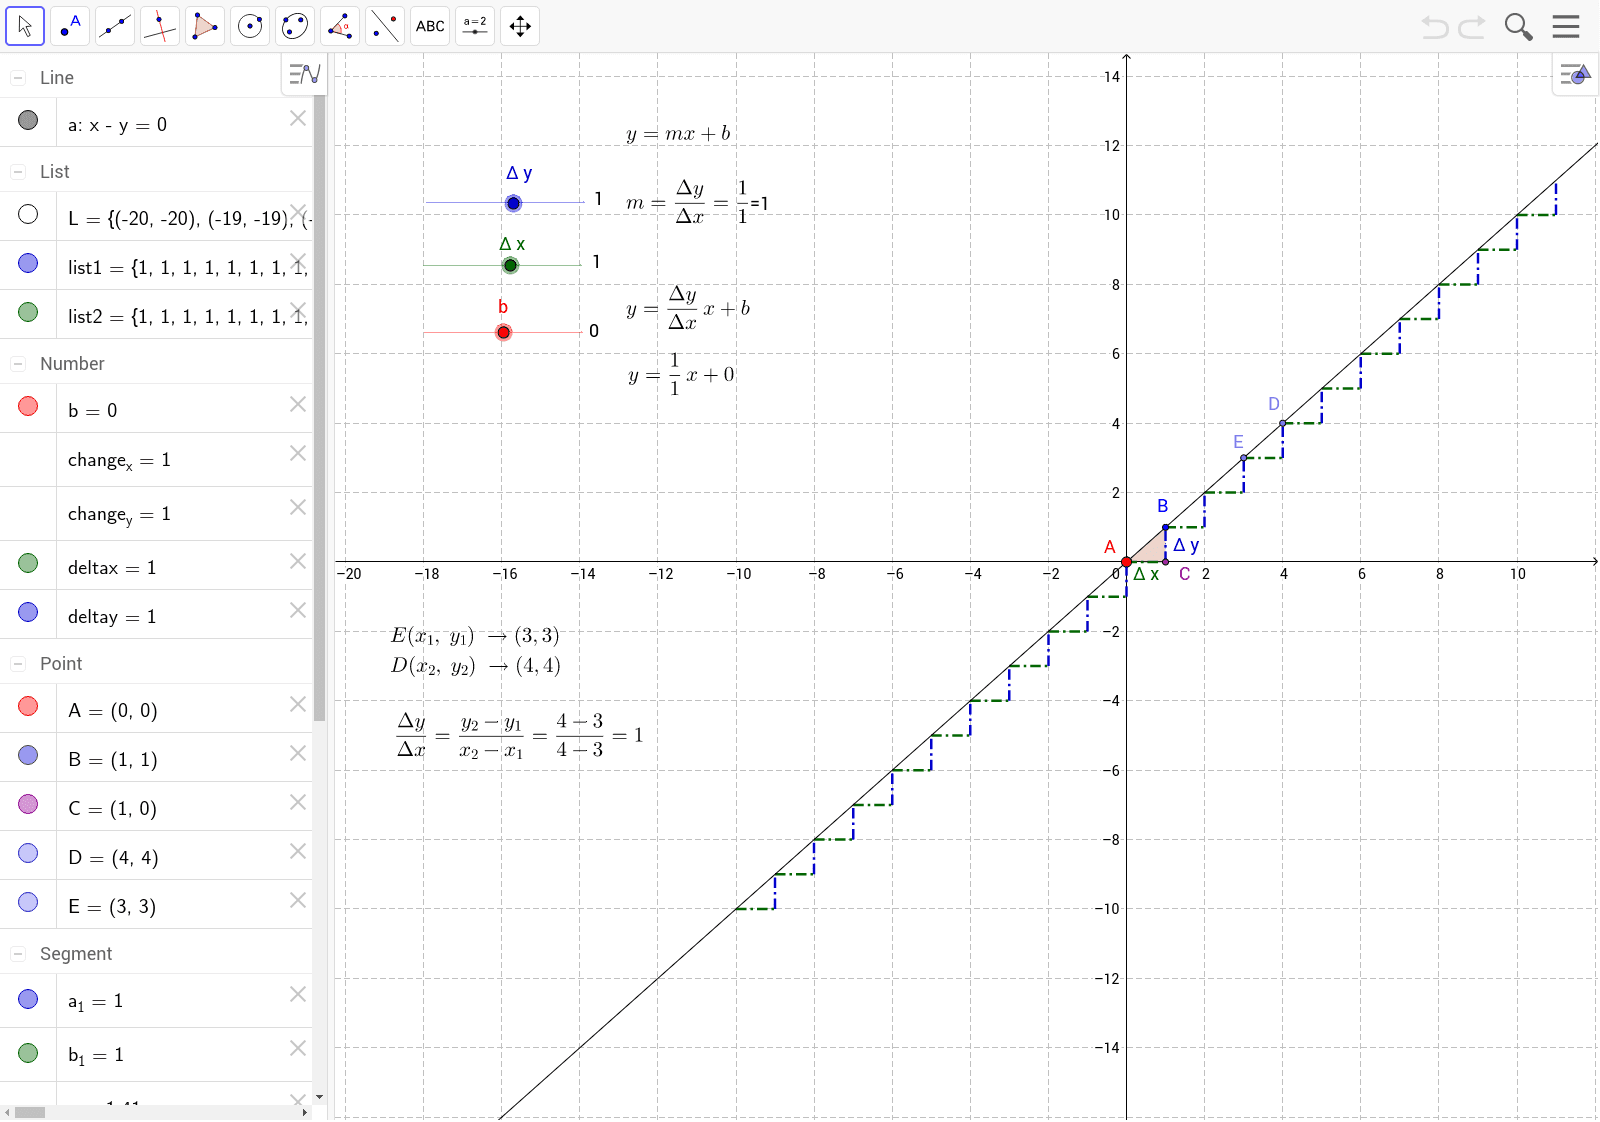Toggle visibility of segment b₁

click(28, 1053)
